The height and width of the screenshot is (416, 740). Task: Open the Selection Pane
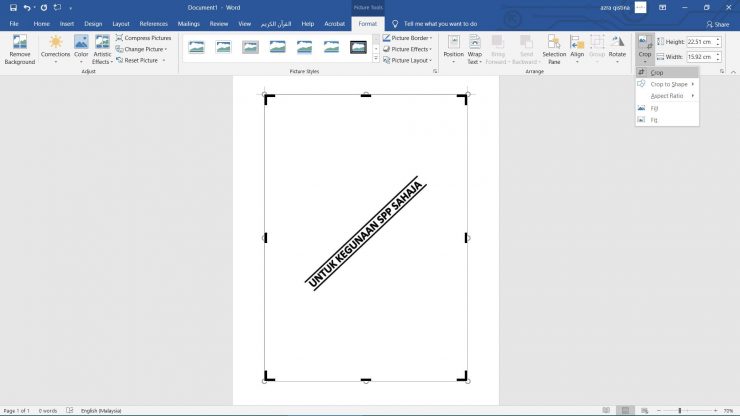coord(554,43)
